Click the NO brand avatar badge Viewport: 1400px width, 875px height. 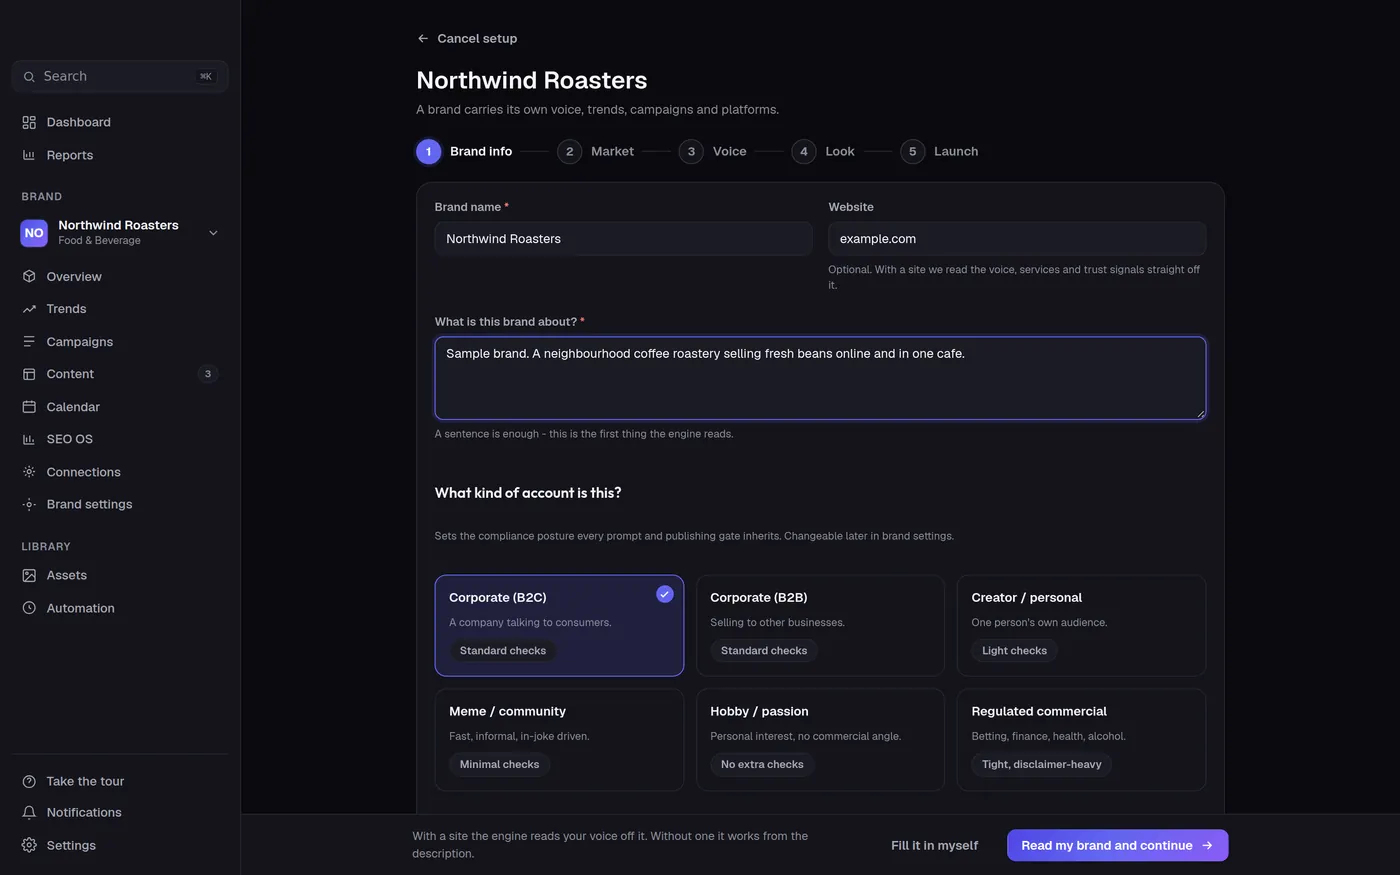coord(34,233)
